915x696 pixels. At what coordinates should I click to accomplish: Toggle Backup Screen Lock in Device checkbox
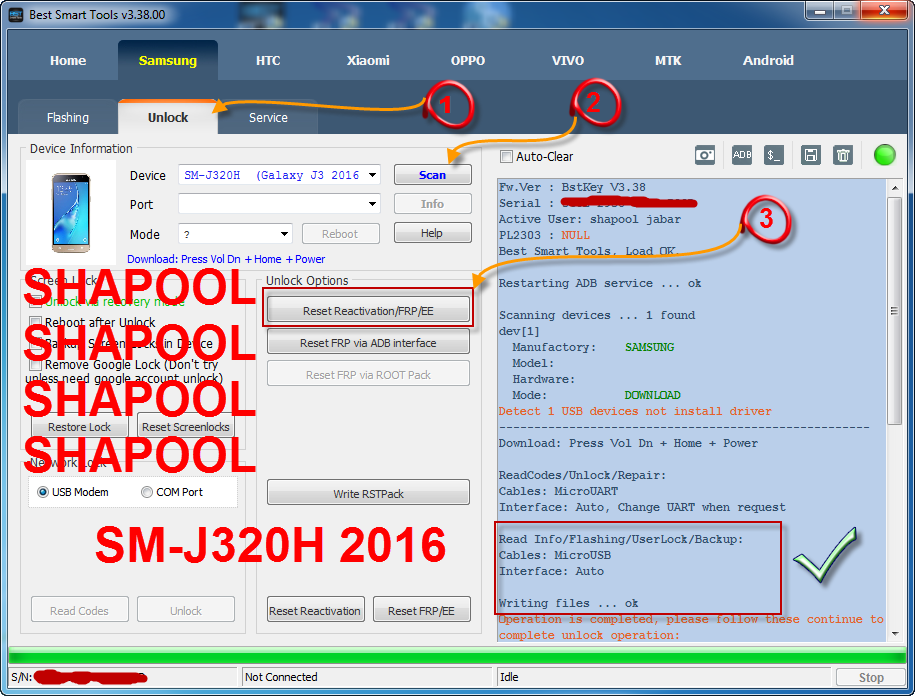tap(36, 344)
